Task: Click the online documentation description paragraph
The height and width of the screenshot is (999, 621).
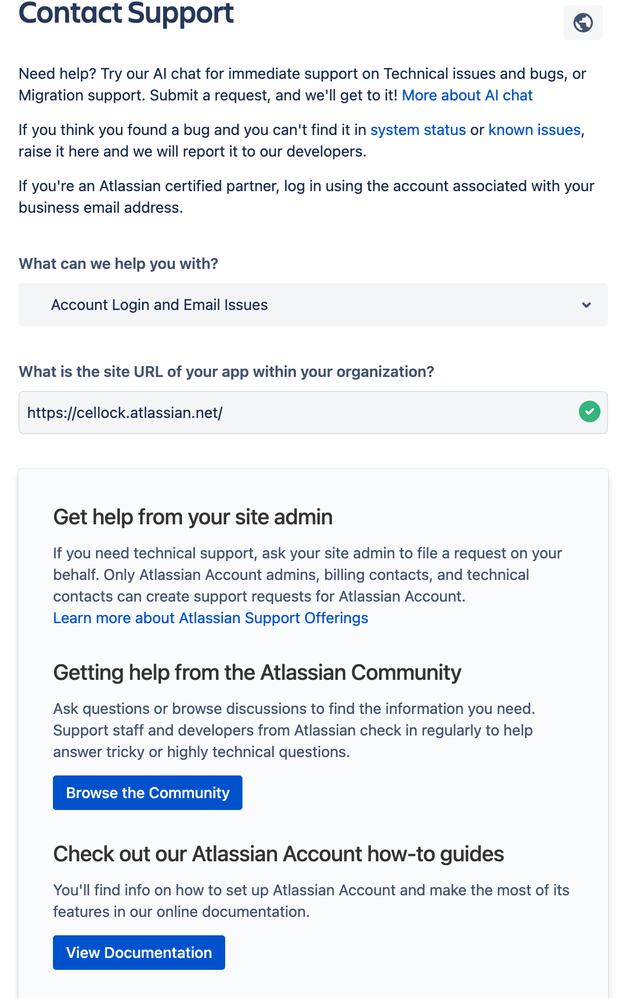Action: click(x=311, y=901)
